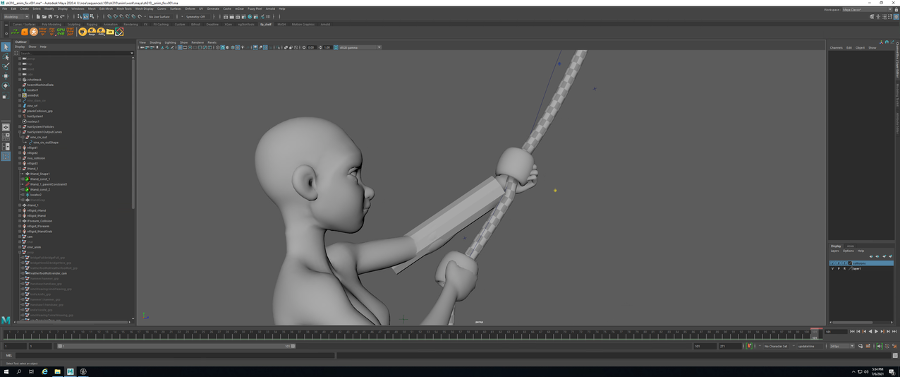Open the Script Editor icon
This screenshot has width=902, height=377.
point(895,356)
